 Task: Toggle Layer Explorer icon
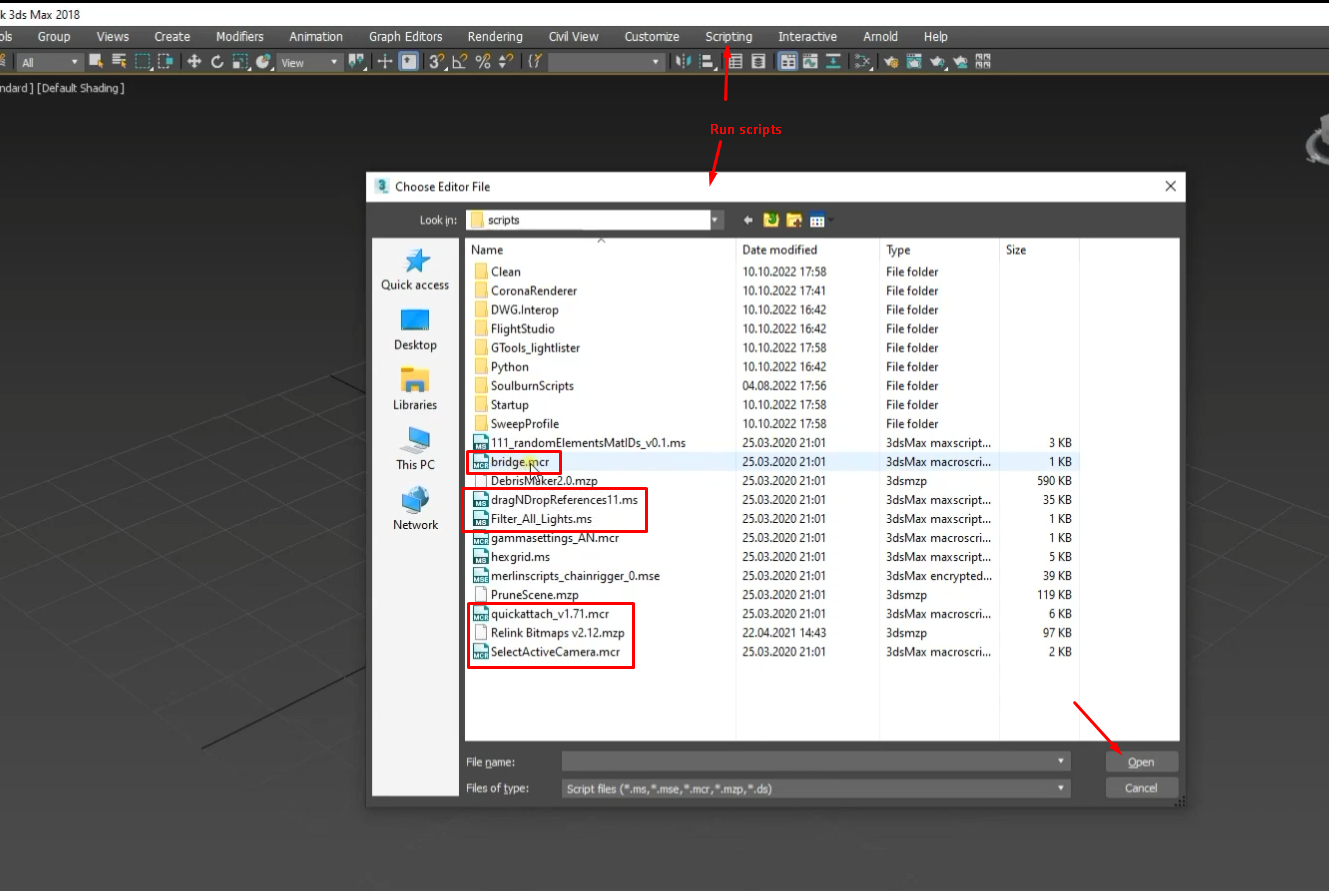click(759, 62)
